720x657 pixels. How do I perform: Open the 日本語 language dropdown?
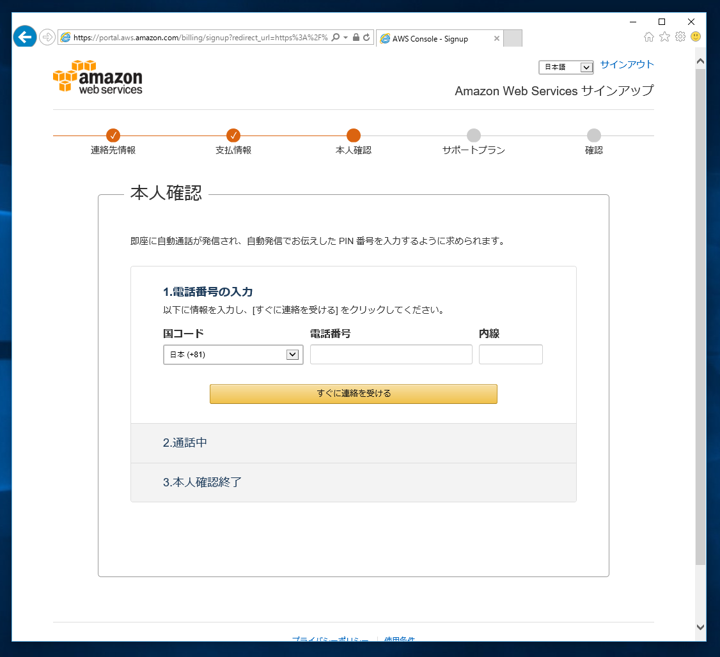566,67
